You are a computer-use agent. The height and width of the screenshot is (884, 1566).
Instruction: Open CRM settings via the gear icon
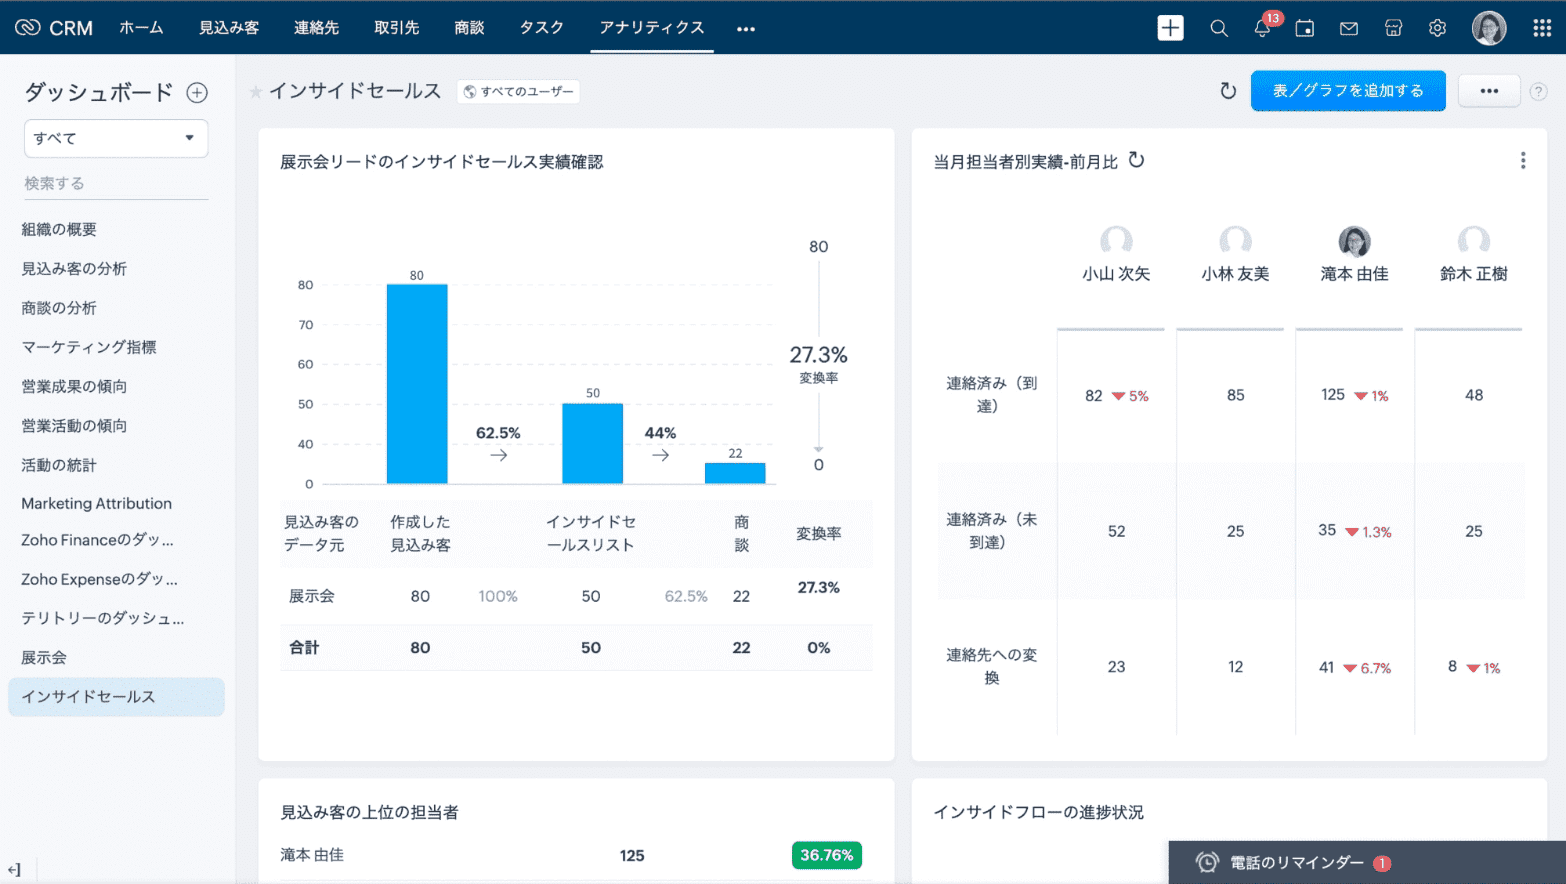pyautogui.click(x=1437, y=28)
